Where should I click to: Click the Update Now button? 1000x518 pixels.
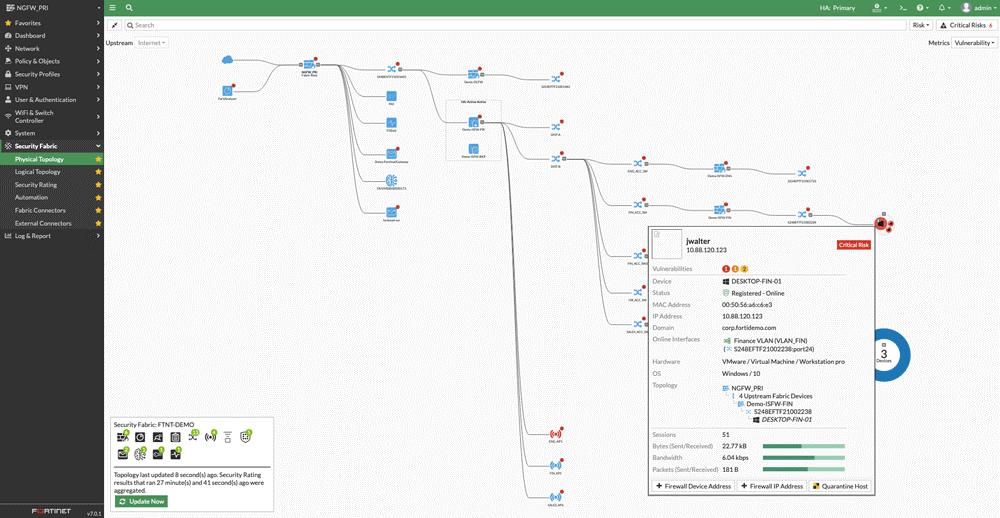point(141,501)
